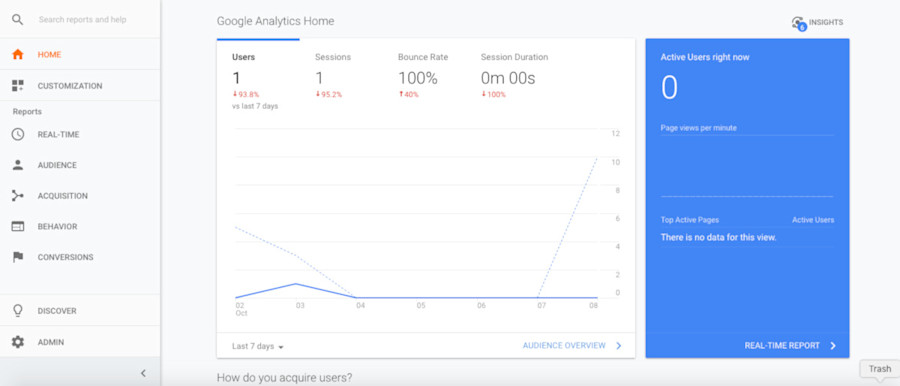This screenshot has height=386, width=900.
Task: Open the DISCOVER label
Action: tap(57, 311)
